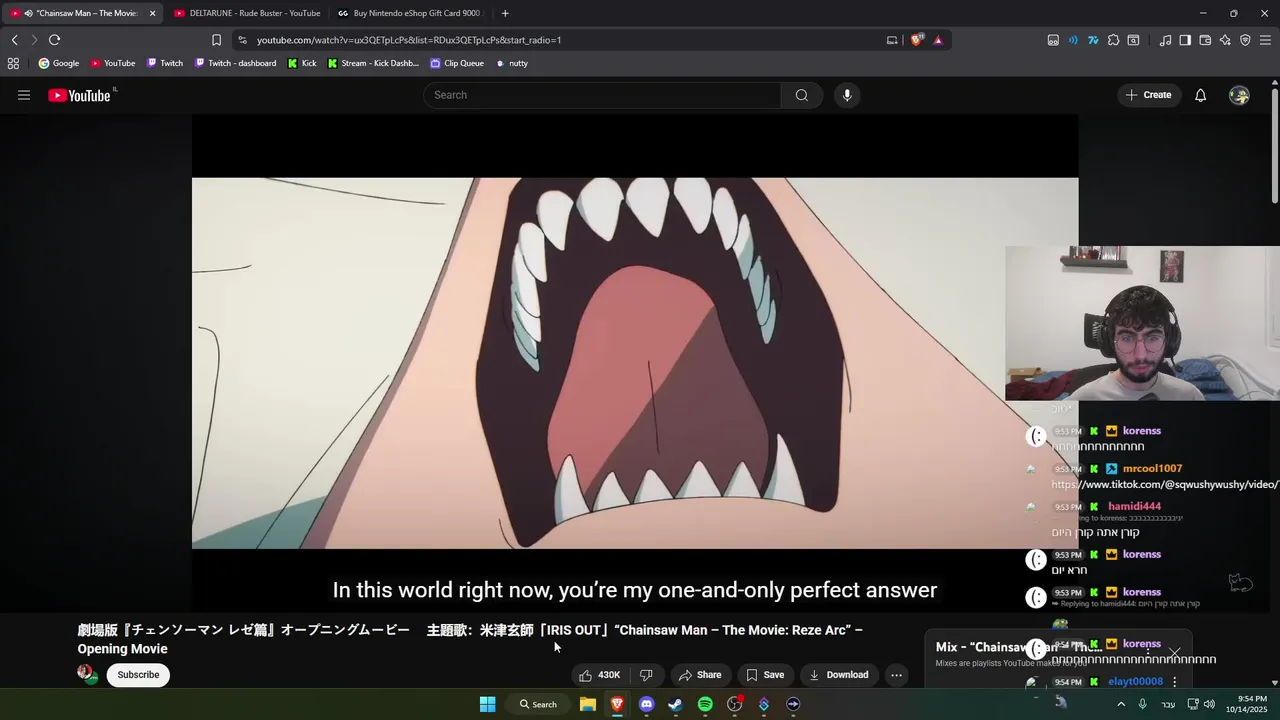Open Windows Start menu
The width and height of the screenshot is (1280, 720).
tap(487, 704)
